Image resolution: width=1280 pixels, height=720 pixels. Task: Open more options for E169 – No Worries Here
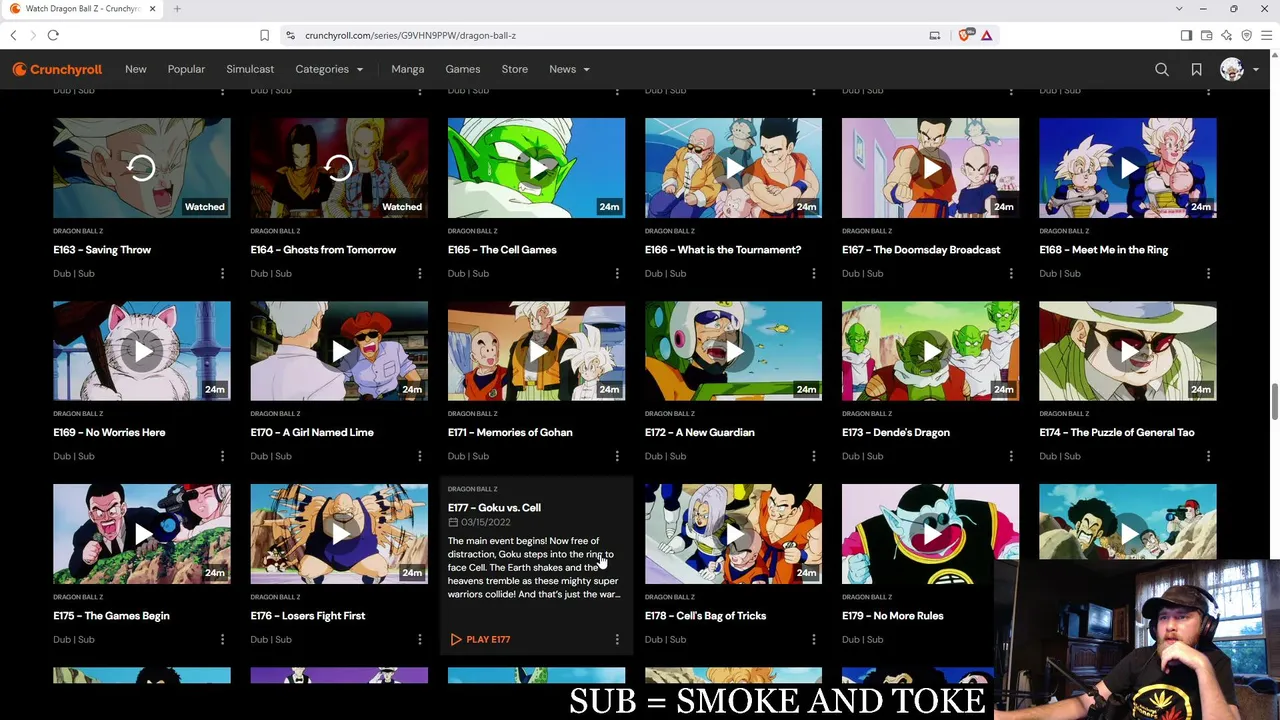222,456
